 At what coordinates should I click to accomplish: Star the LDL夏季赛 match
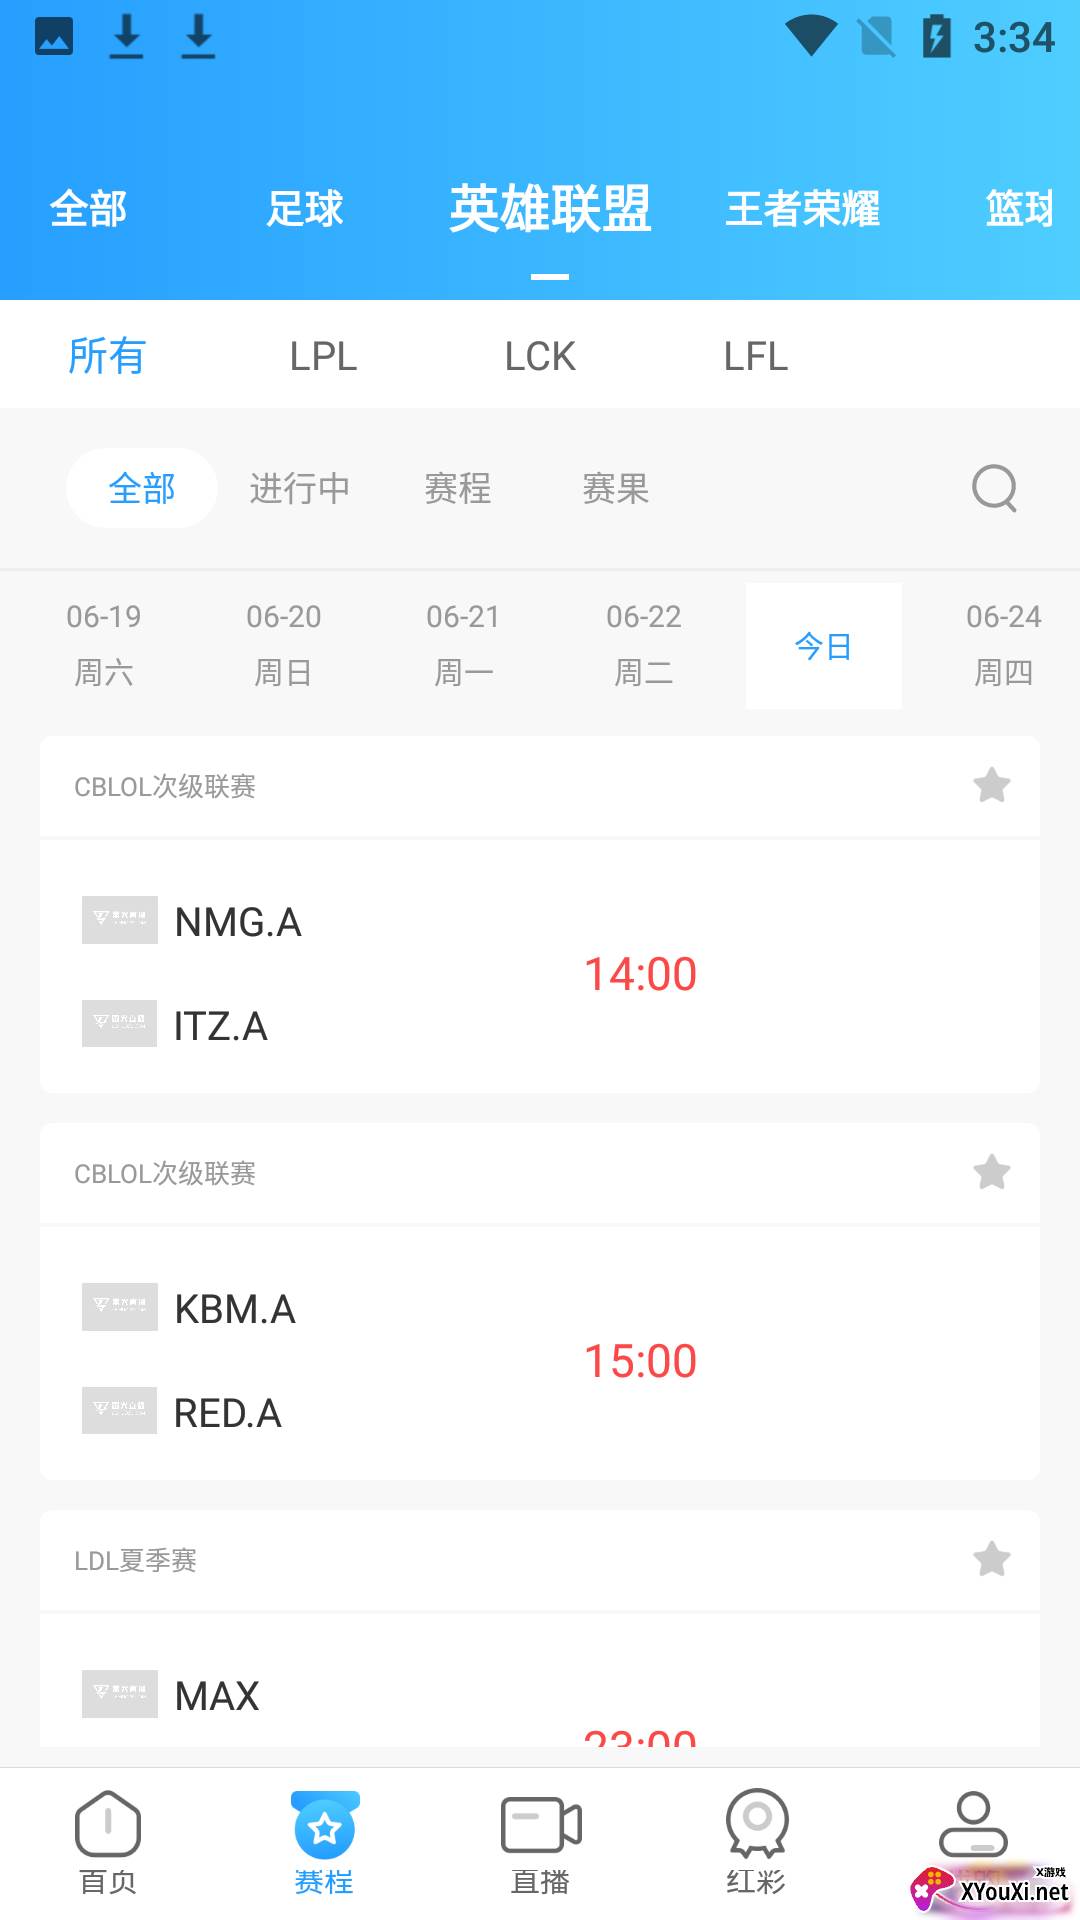click(x=992, y=1560)
